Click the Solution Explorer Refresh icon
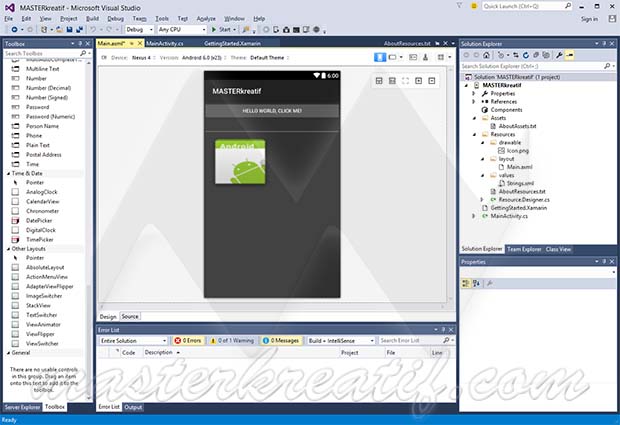 525,55
